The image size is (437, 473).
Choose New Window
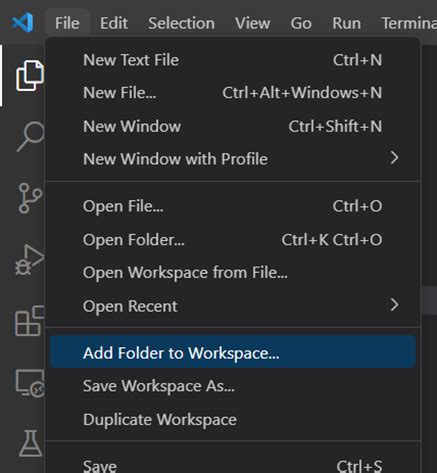pyautogui.click(x=233, y=126)
